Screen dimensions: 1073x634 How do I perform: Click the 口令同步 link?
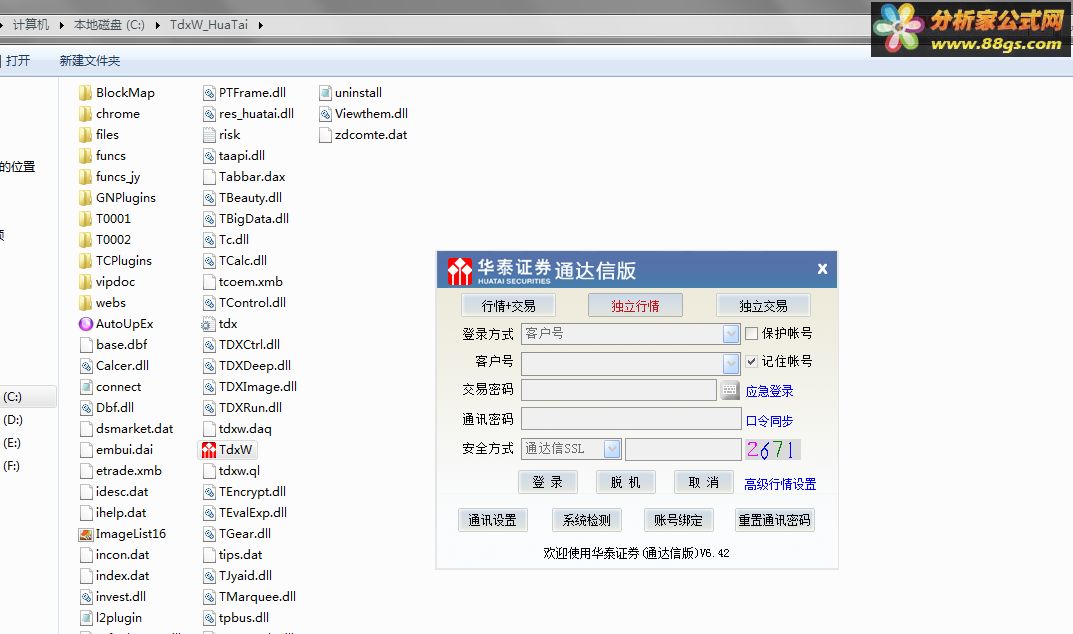click(769, 421)
